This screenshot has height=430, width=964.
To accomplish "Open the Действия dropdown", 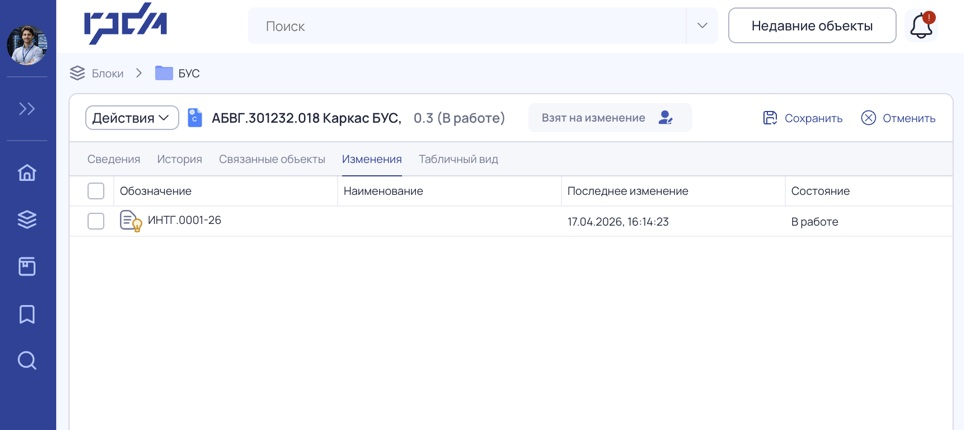I will pos(132,117).
